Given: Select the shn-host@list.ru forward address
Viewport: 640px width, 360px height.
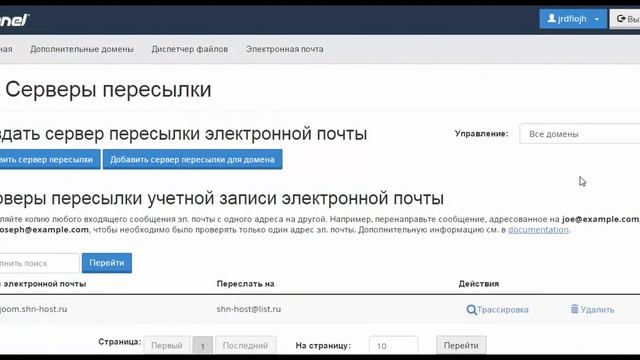Looking at the screenshot, I should (x=249, y=309).
